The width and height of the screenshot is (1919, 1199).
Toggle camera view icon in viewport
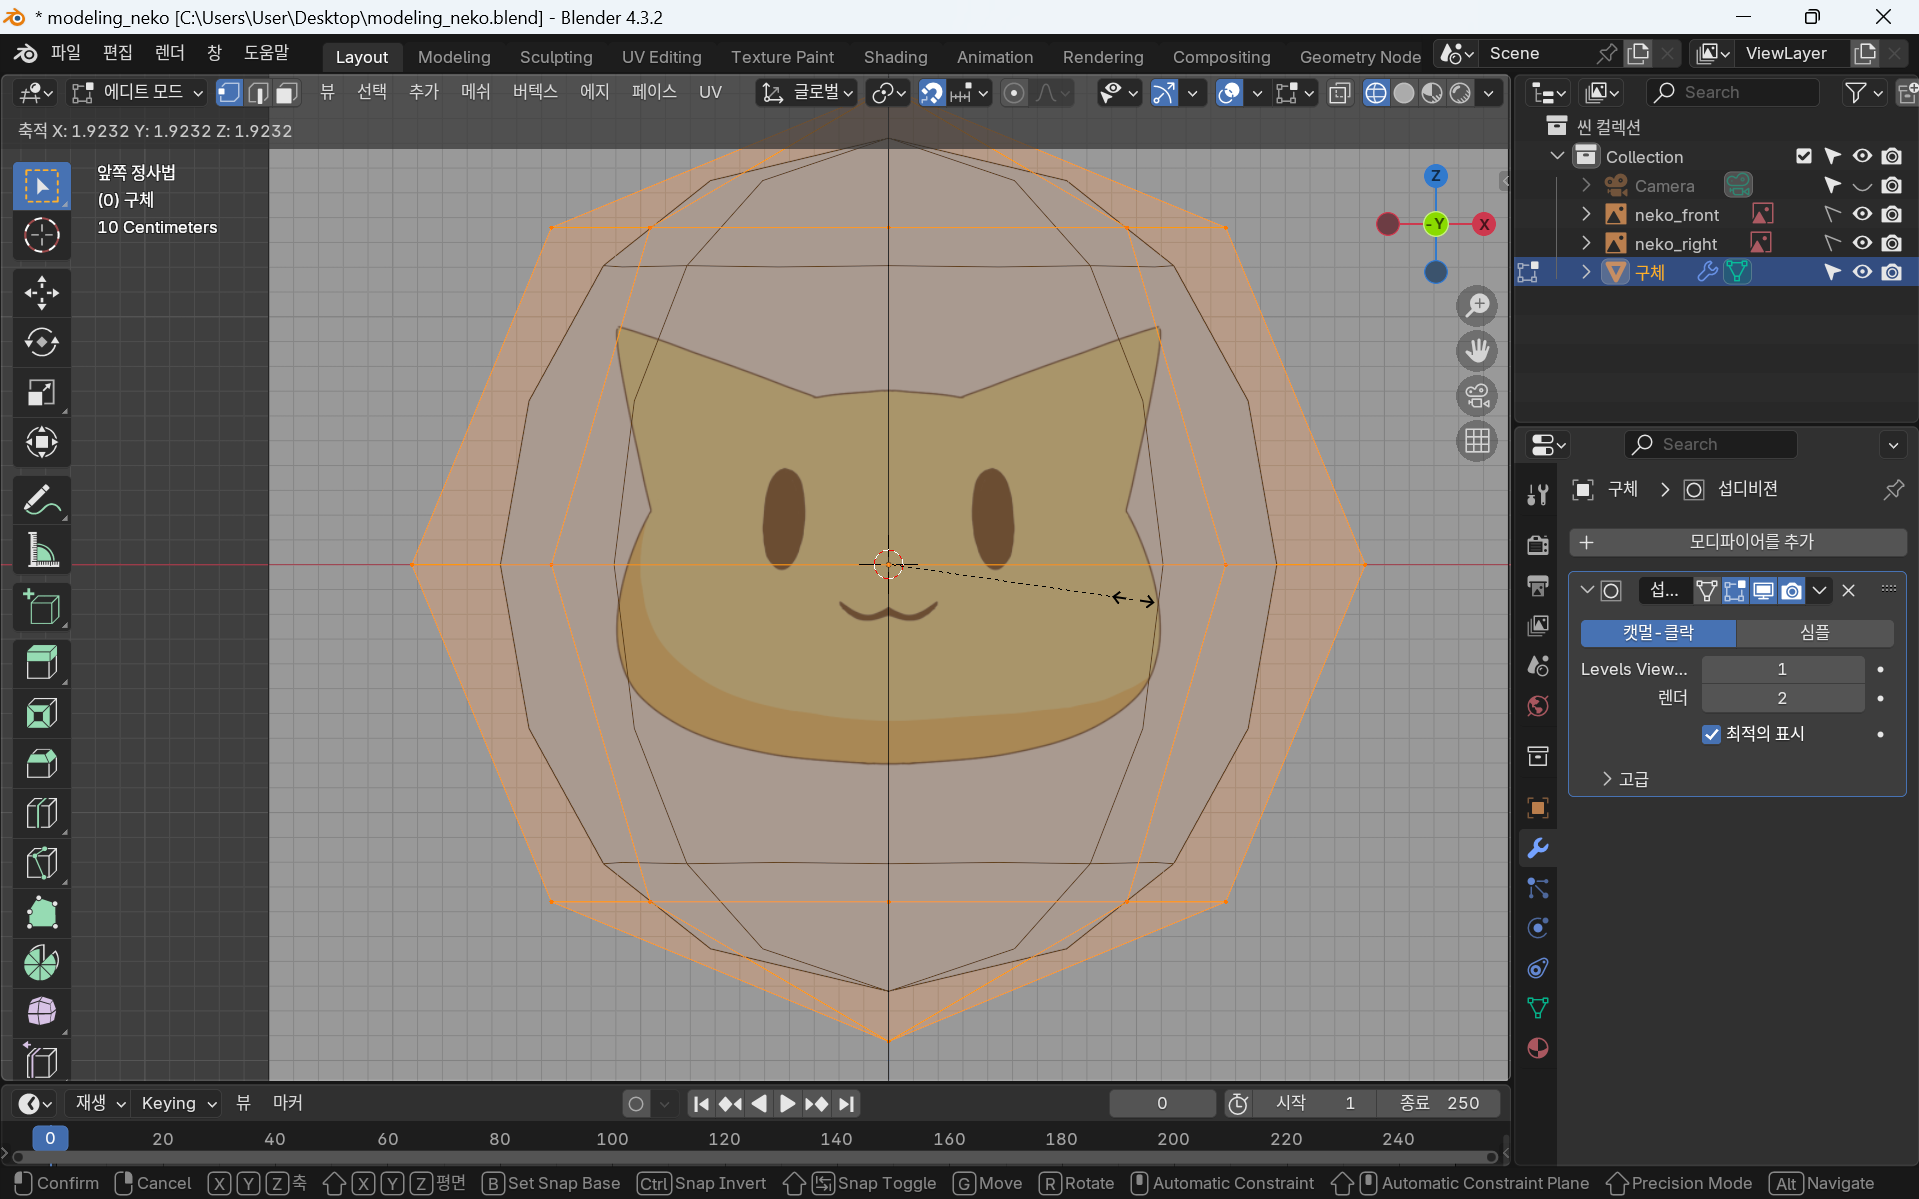coord(1477,396)
